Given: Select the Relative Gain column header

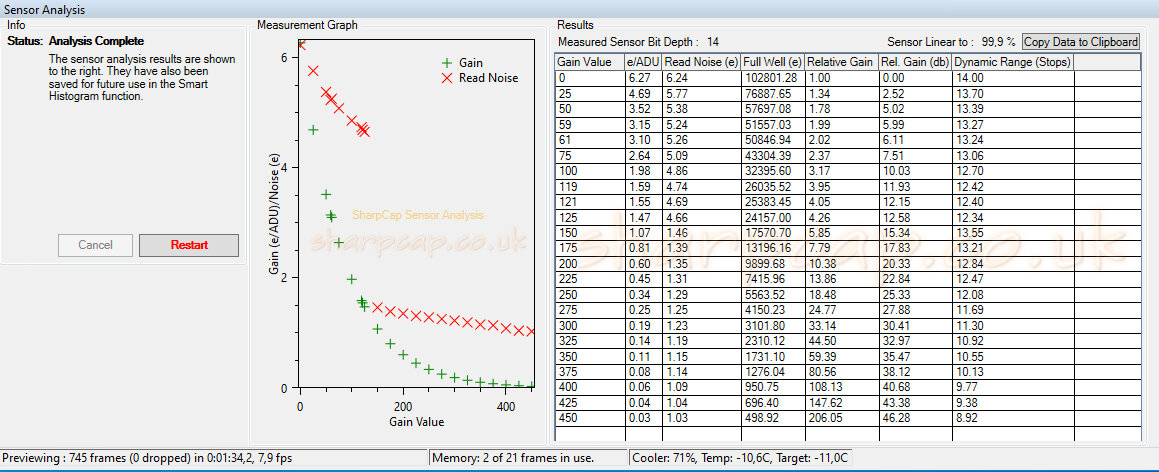Looking at the screenshot, I should pos(840,62).
